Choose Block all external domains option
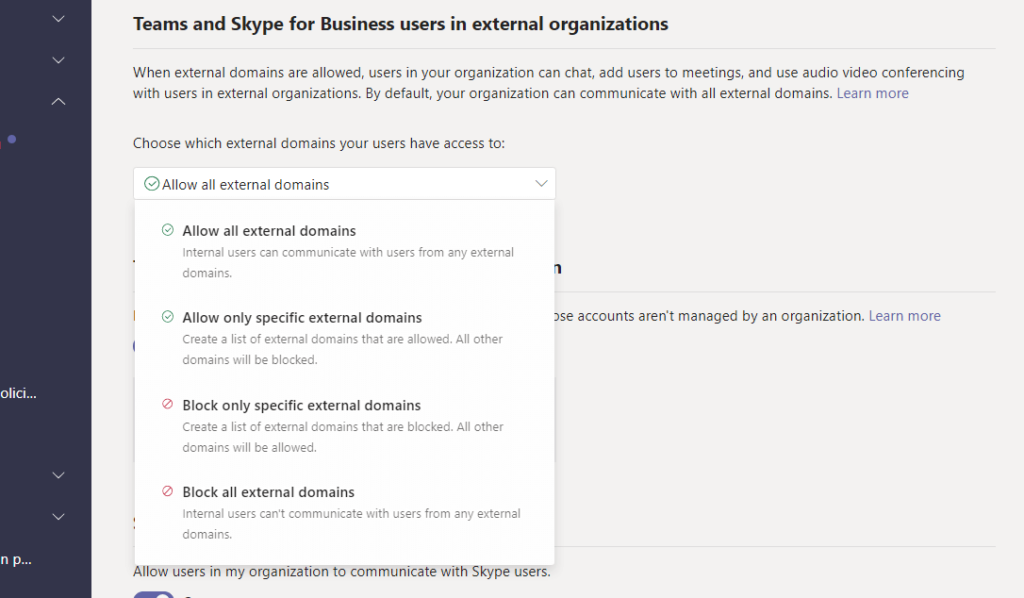 pos(344,512)
